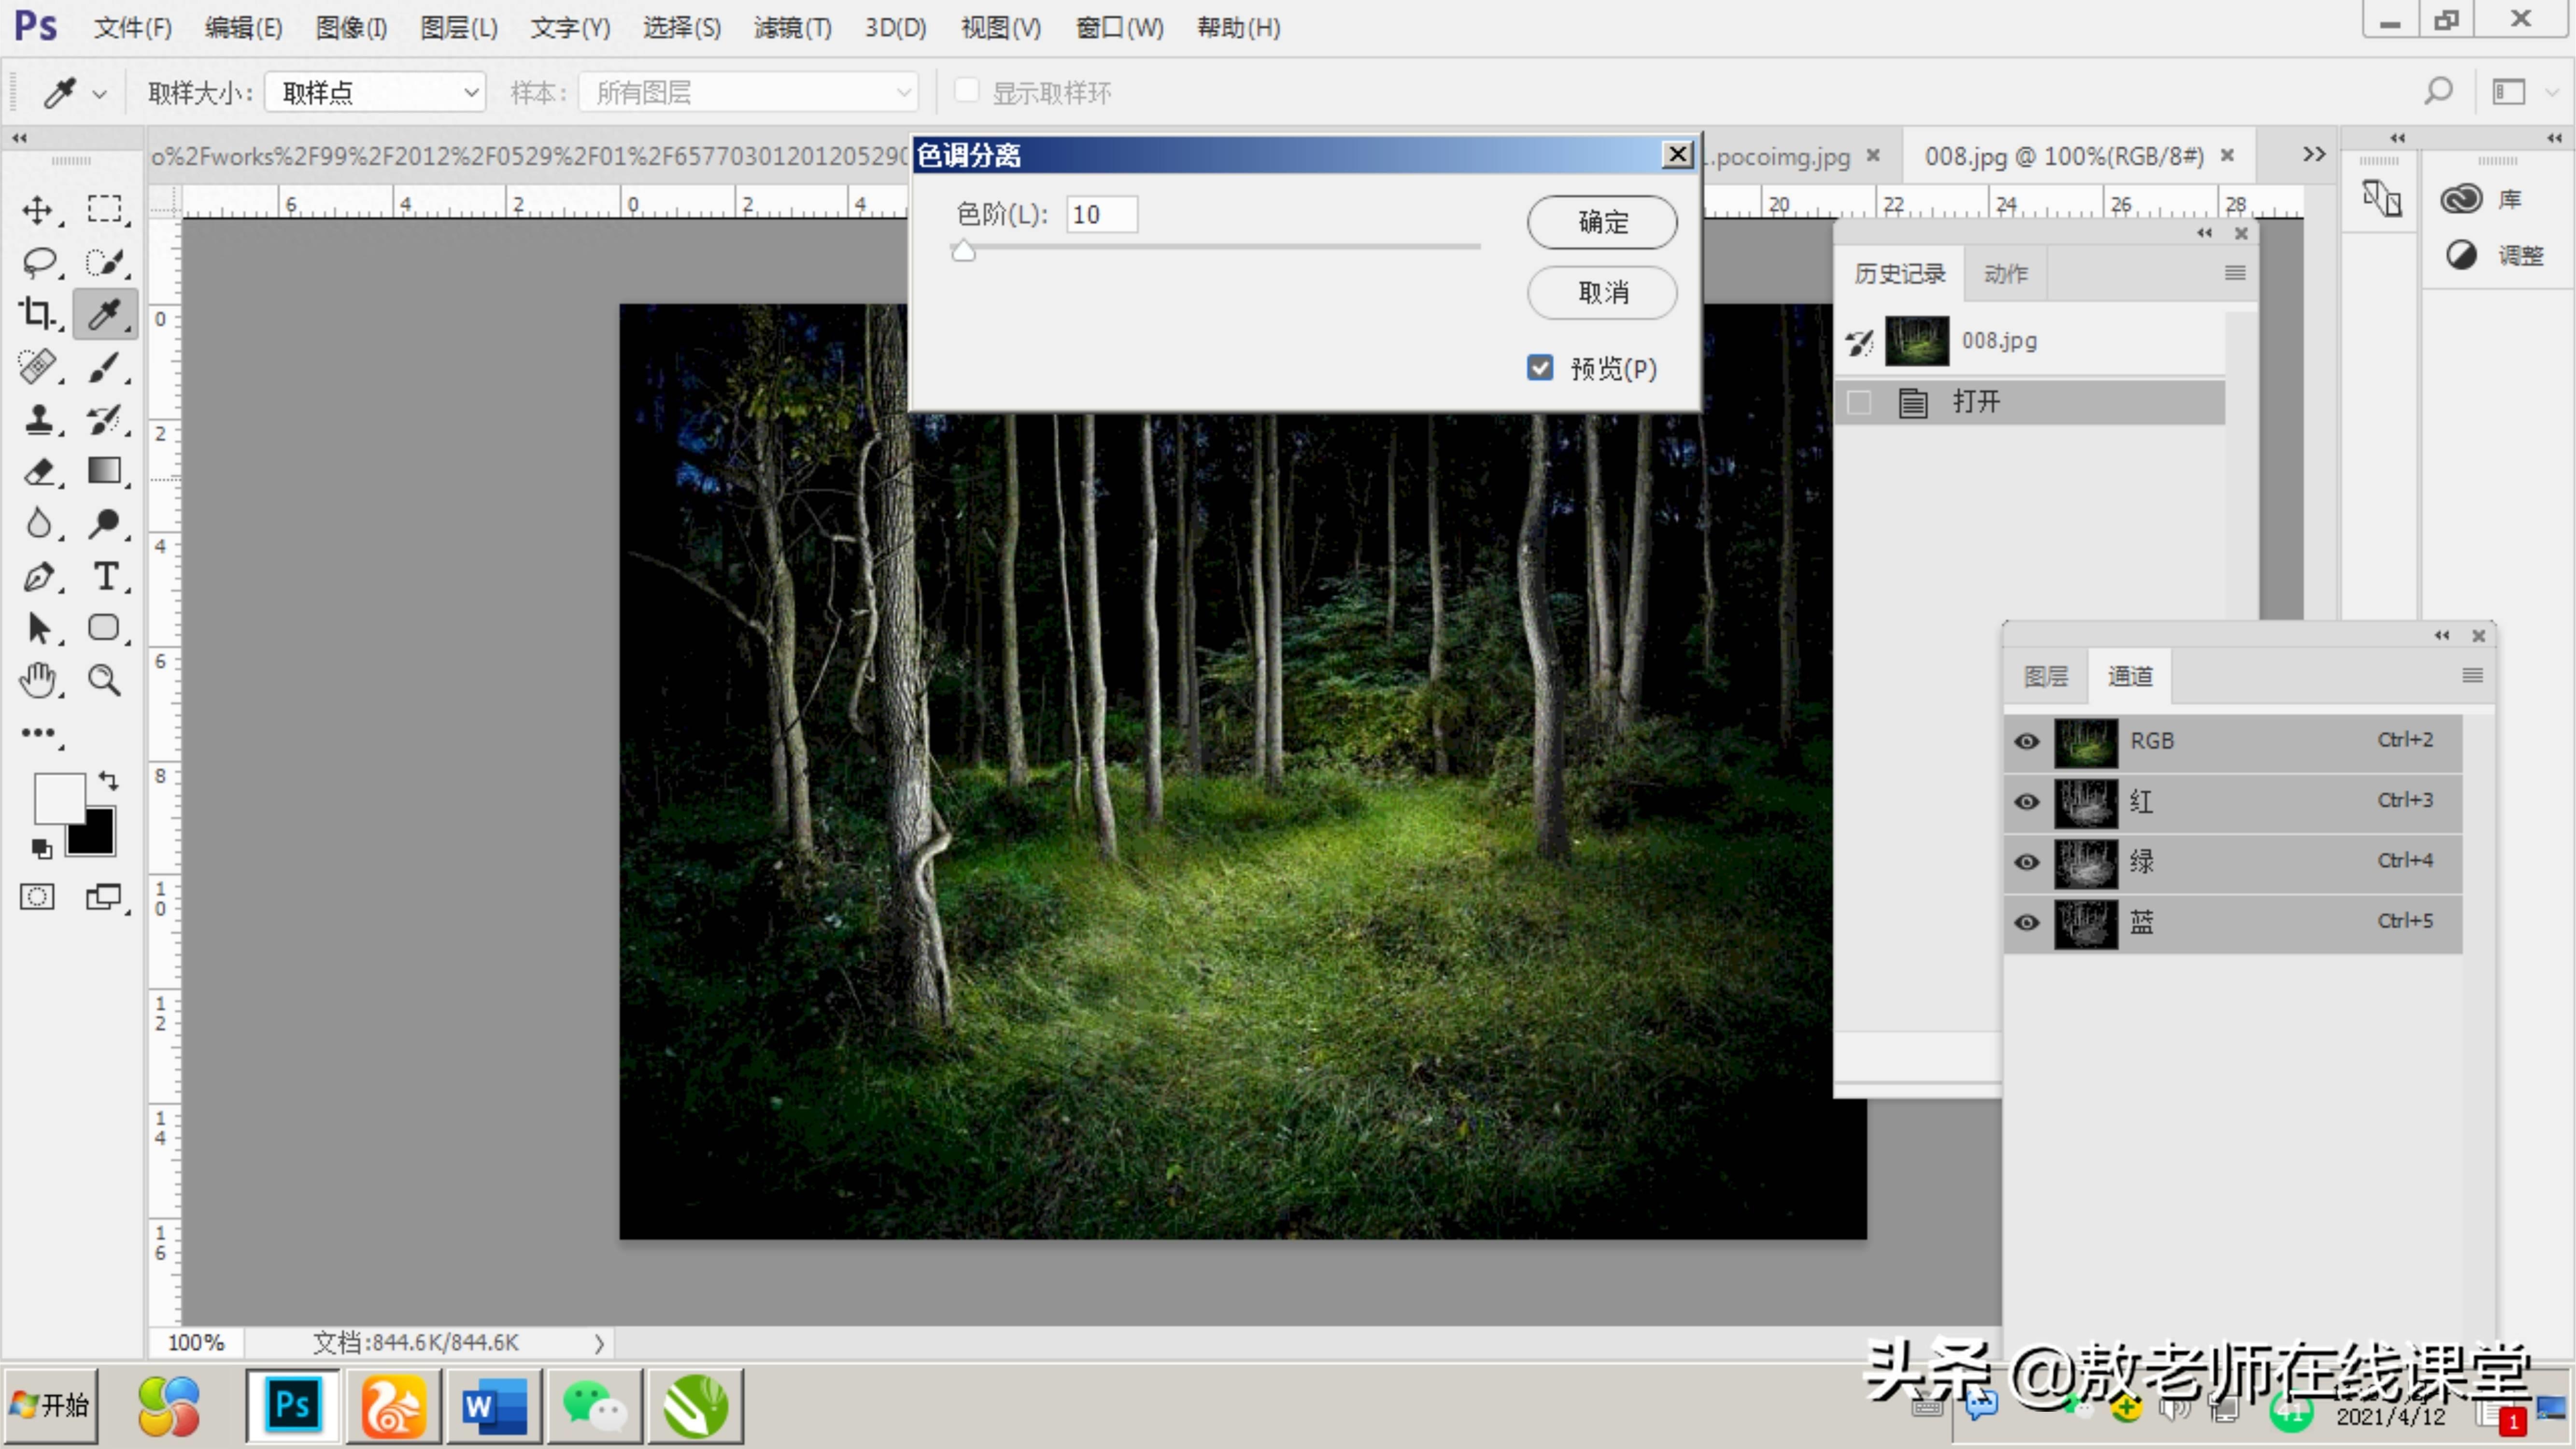Viewport: 2576px width, 1449px height.
Task: Click the Windows Start (开始) button
Action: 50,1406
